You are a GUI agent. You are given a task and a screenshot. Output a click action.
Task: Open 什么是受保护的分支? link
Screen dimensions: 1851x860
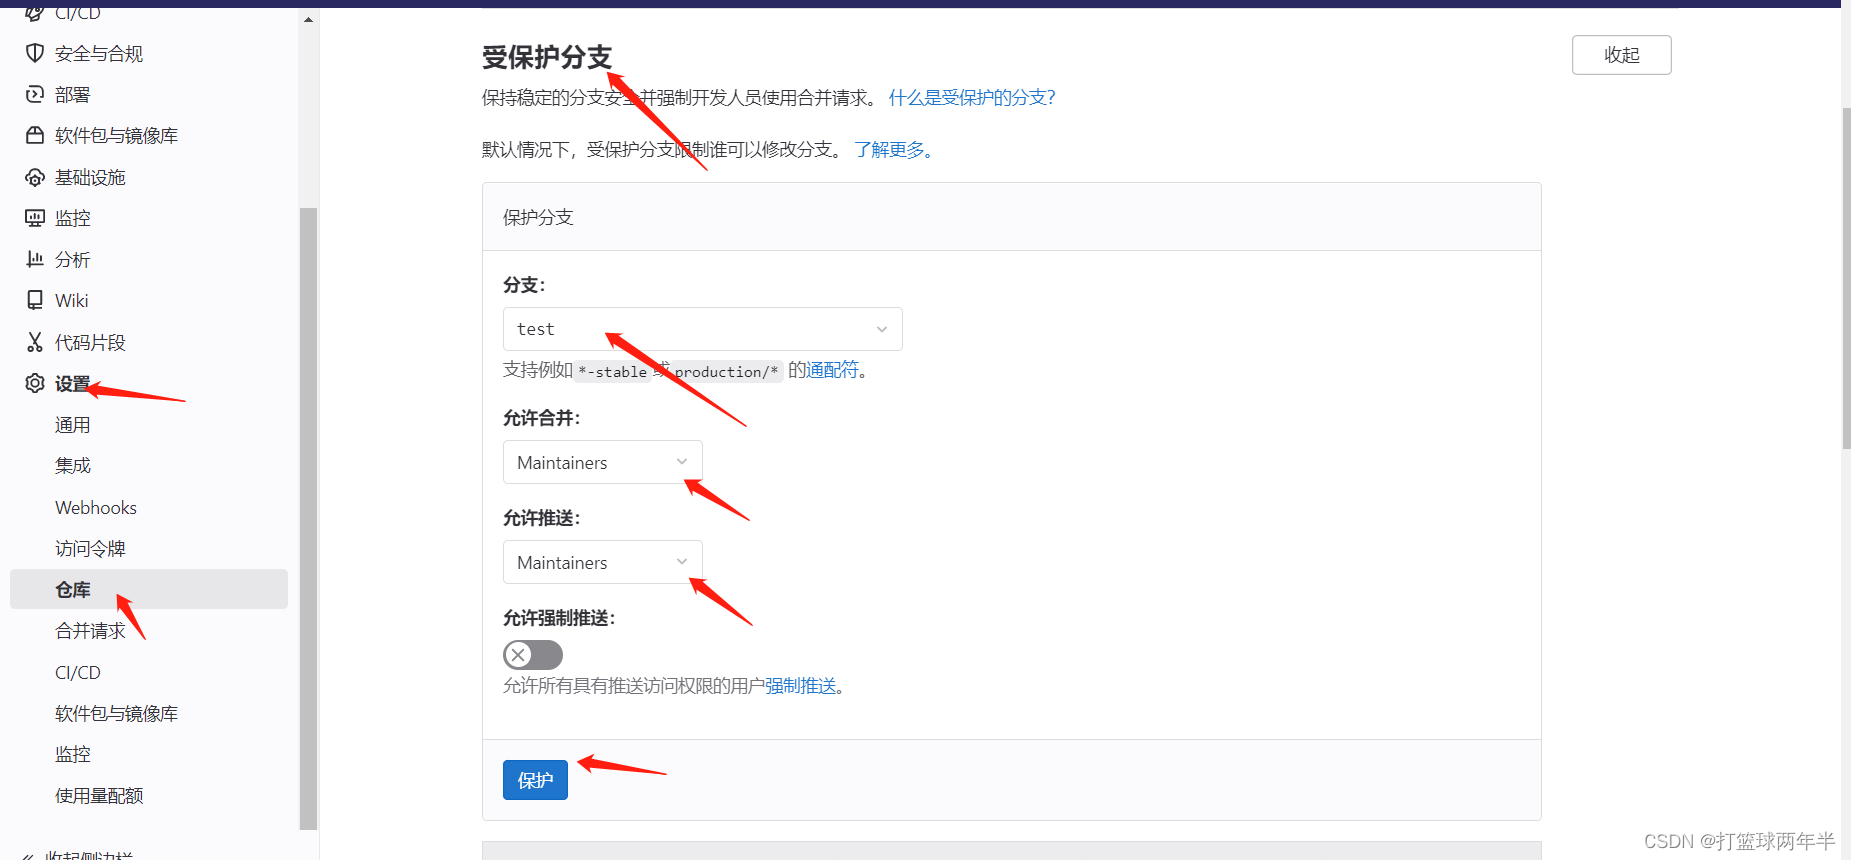point(972,97)
